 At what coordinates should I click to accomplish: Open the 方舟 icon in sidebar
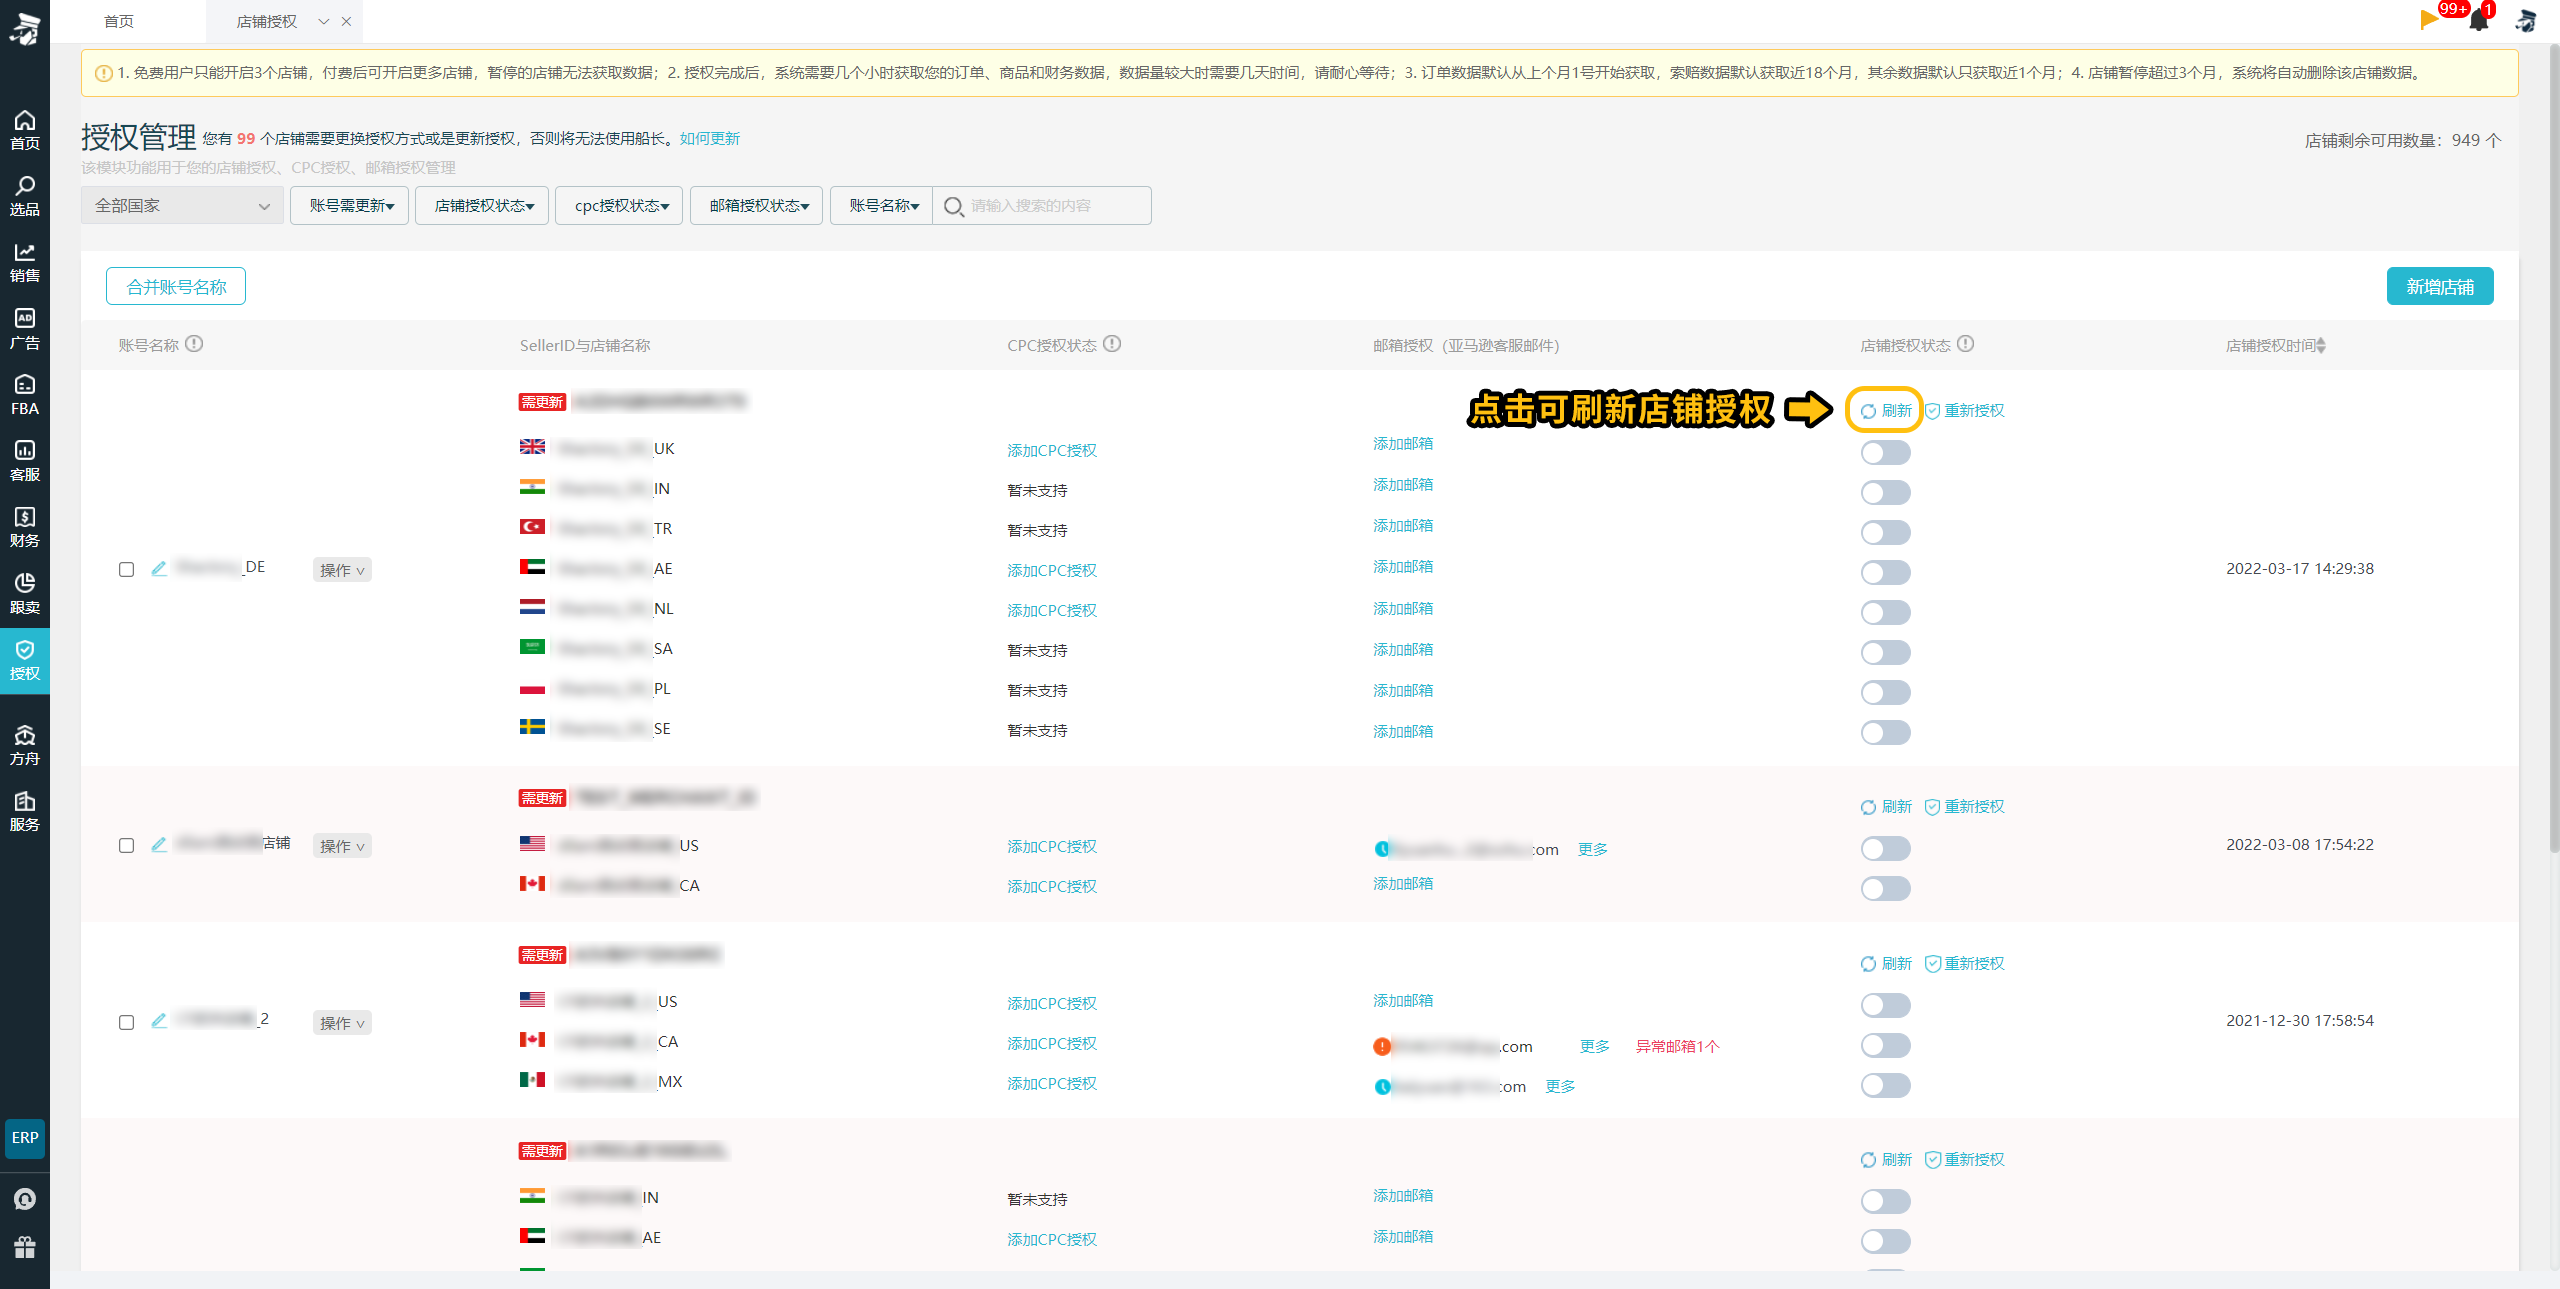pos(25,745)
